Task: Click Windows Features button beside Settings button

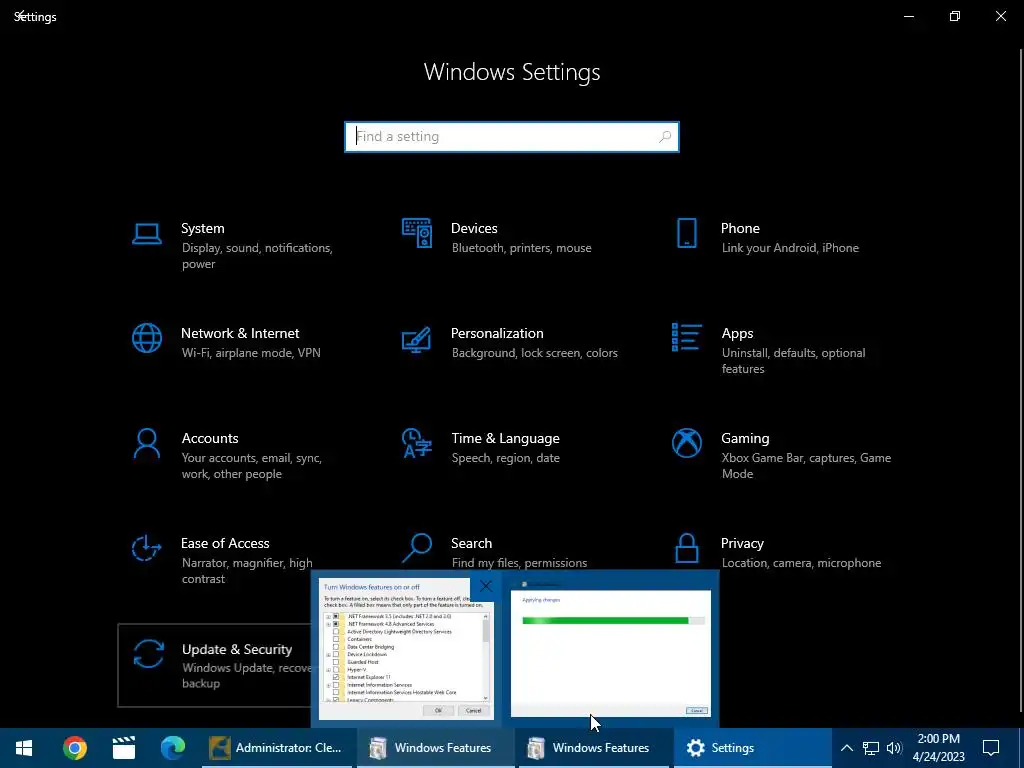Action: pos(594,748)
